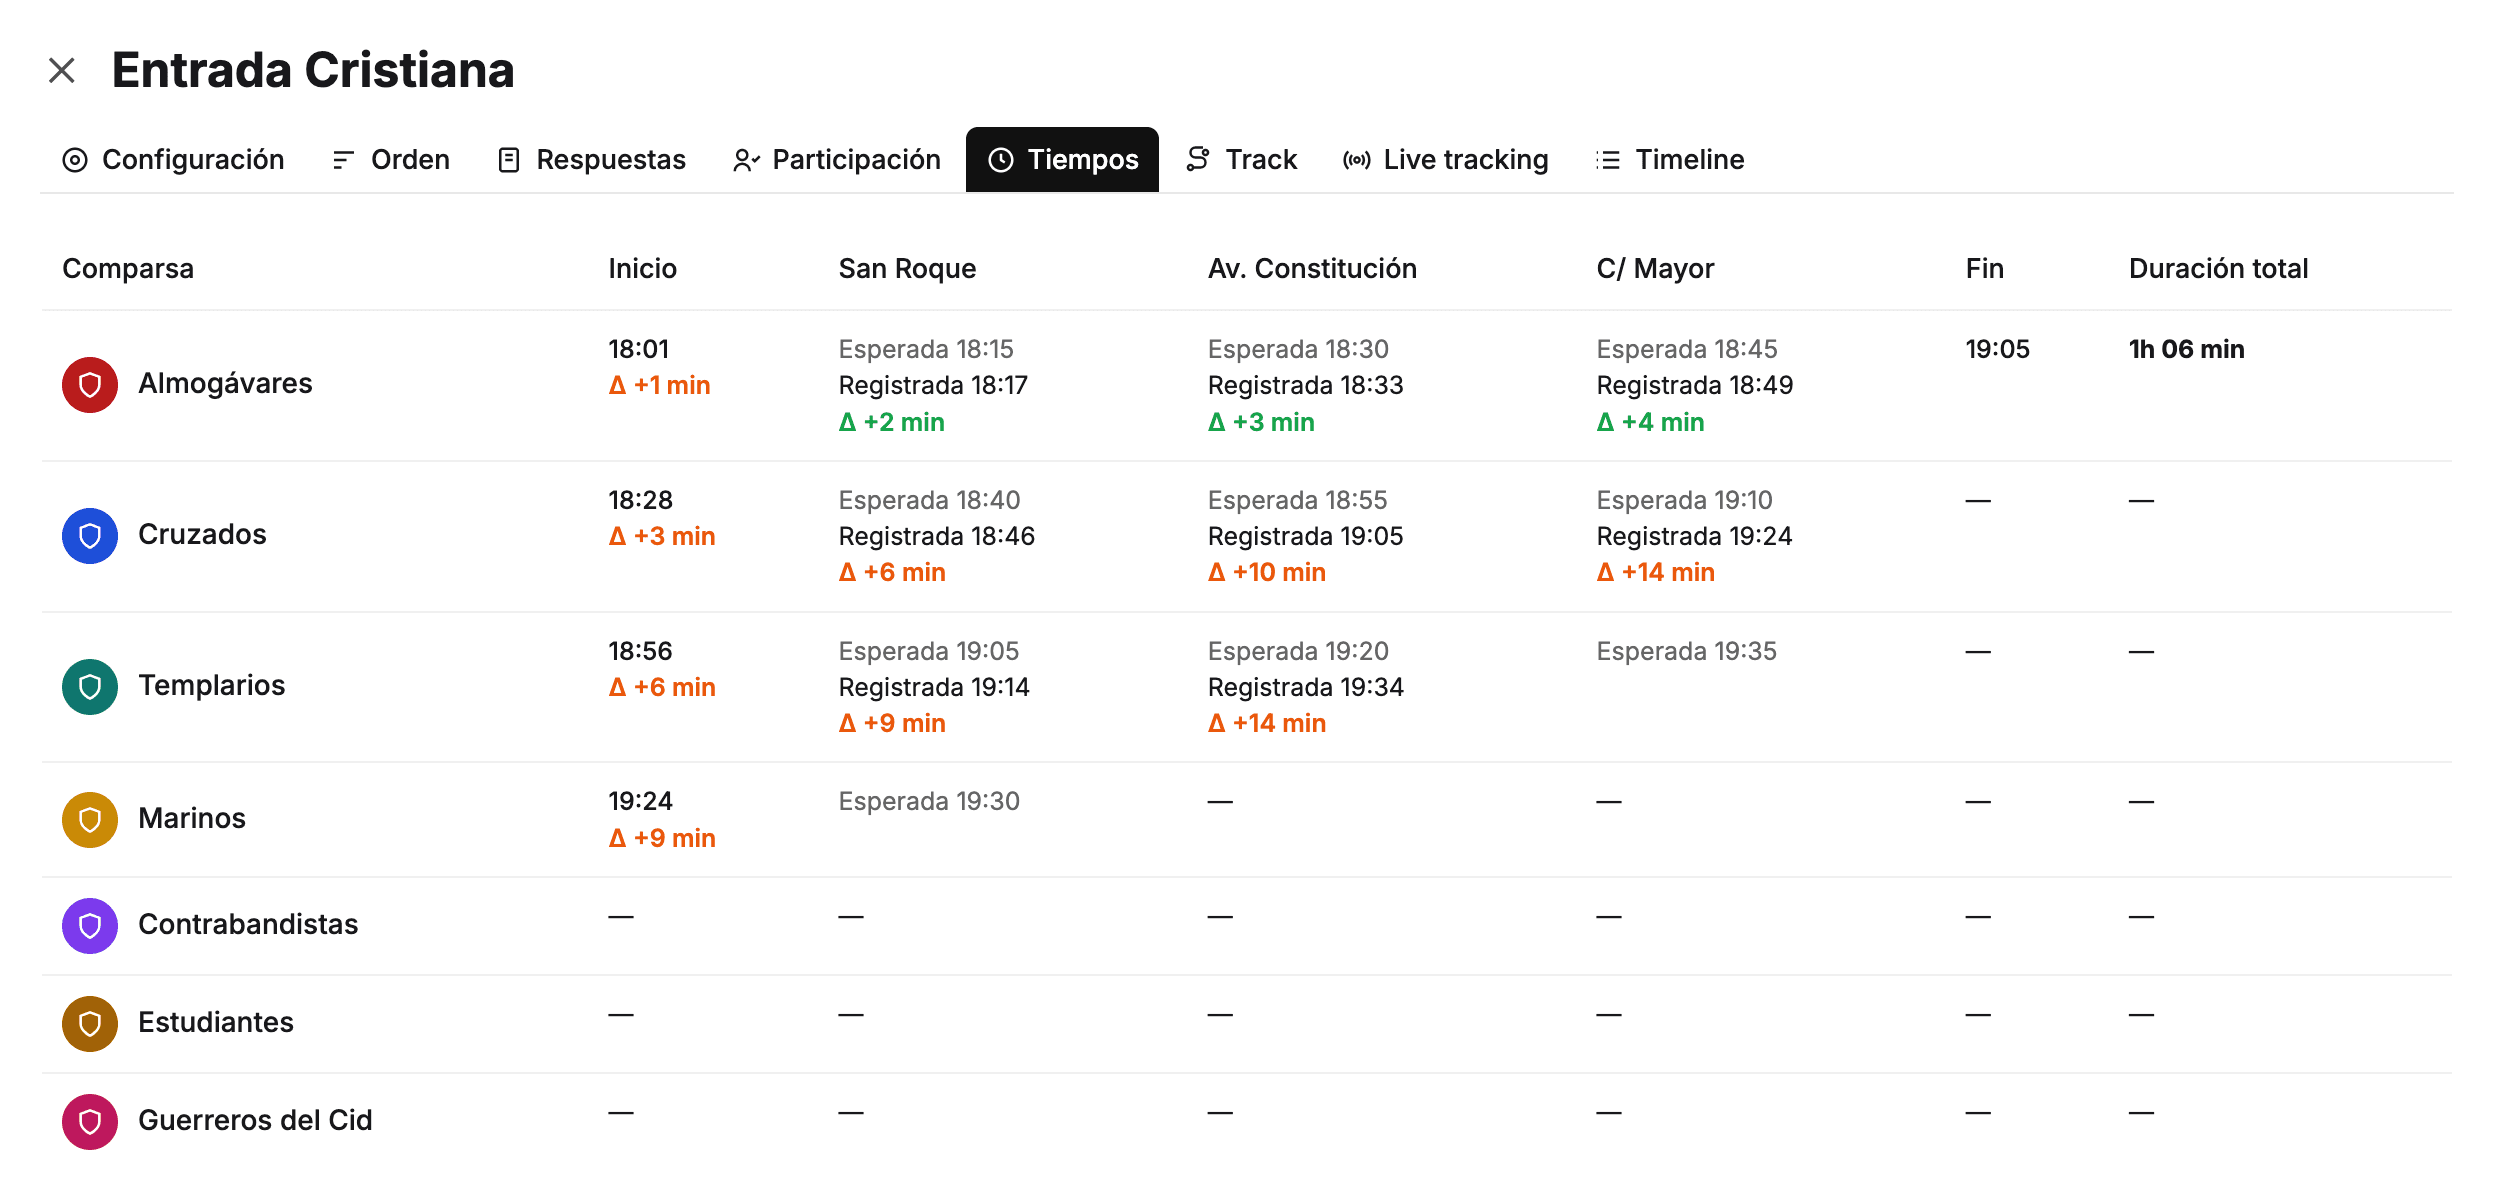Open the Configuración tab
2494x1183 pixels.
[174, 160]
